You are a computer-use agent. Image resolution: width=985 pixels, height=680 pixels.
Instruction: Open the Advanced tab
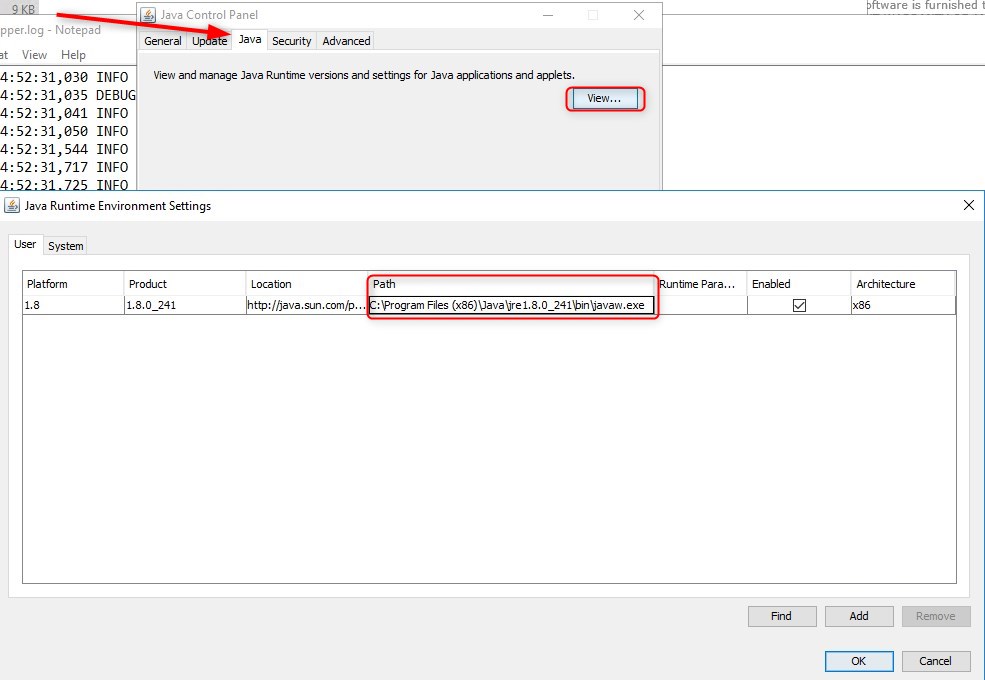pyautogui.click(x=345, y=41)
